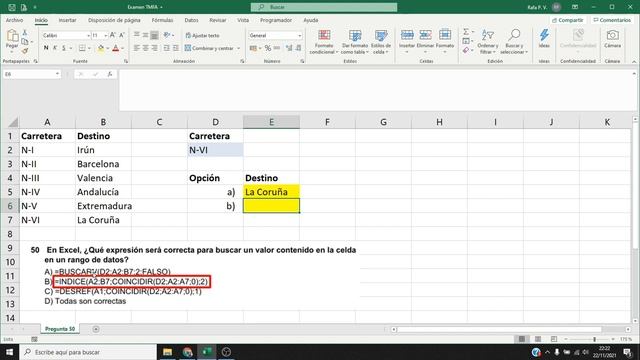Toggle Negrita bold N button
The image size is (640, 360).
[46, 48]
